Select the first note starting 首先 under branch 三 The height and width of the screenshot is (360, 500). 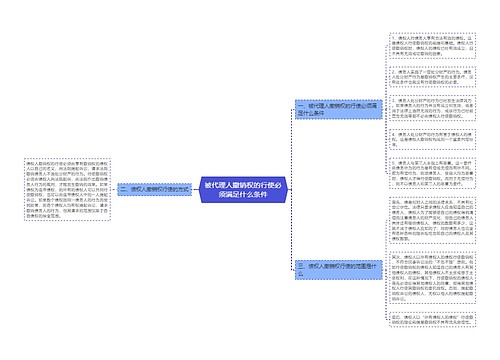click(432, 220)
